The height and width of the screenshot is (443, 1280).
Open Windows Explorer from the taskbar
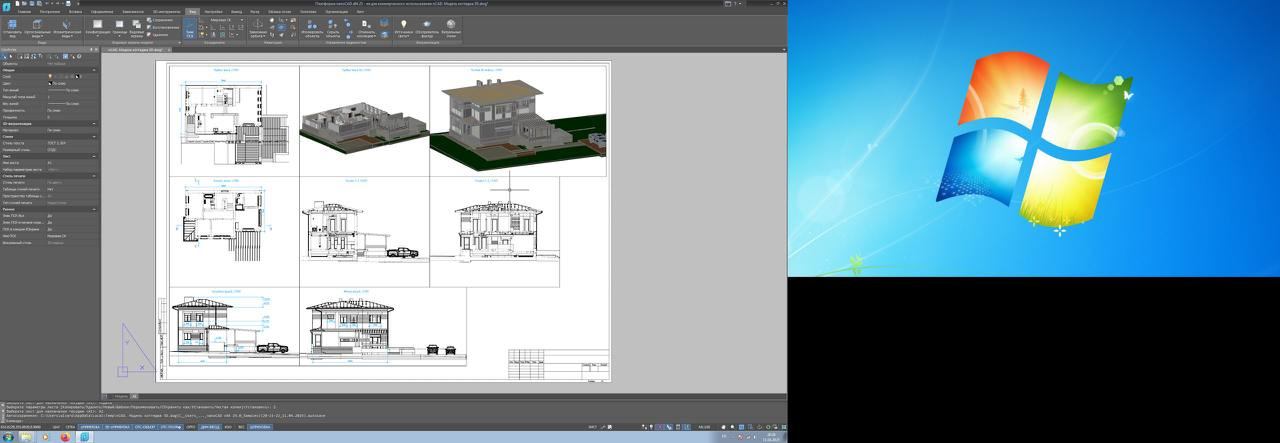click(26, 437)
